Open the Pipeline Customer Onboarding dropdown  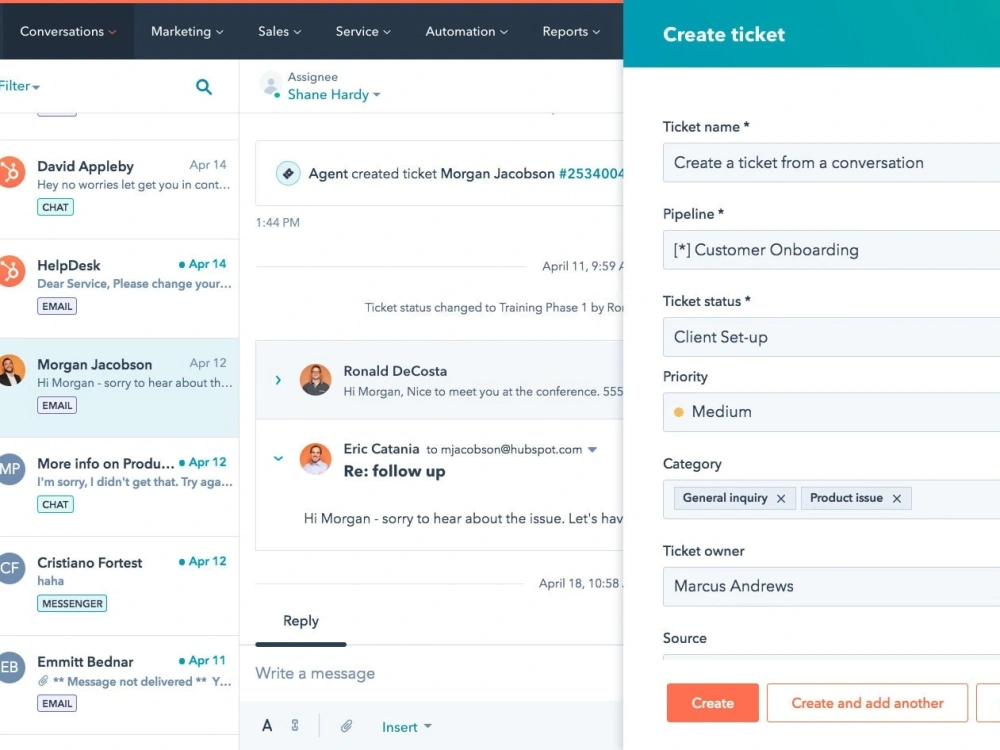[831, 250]
